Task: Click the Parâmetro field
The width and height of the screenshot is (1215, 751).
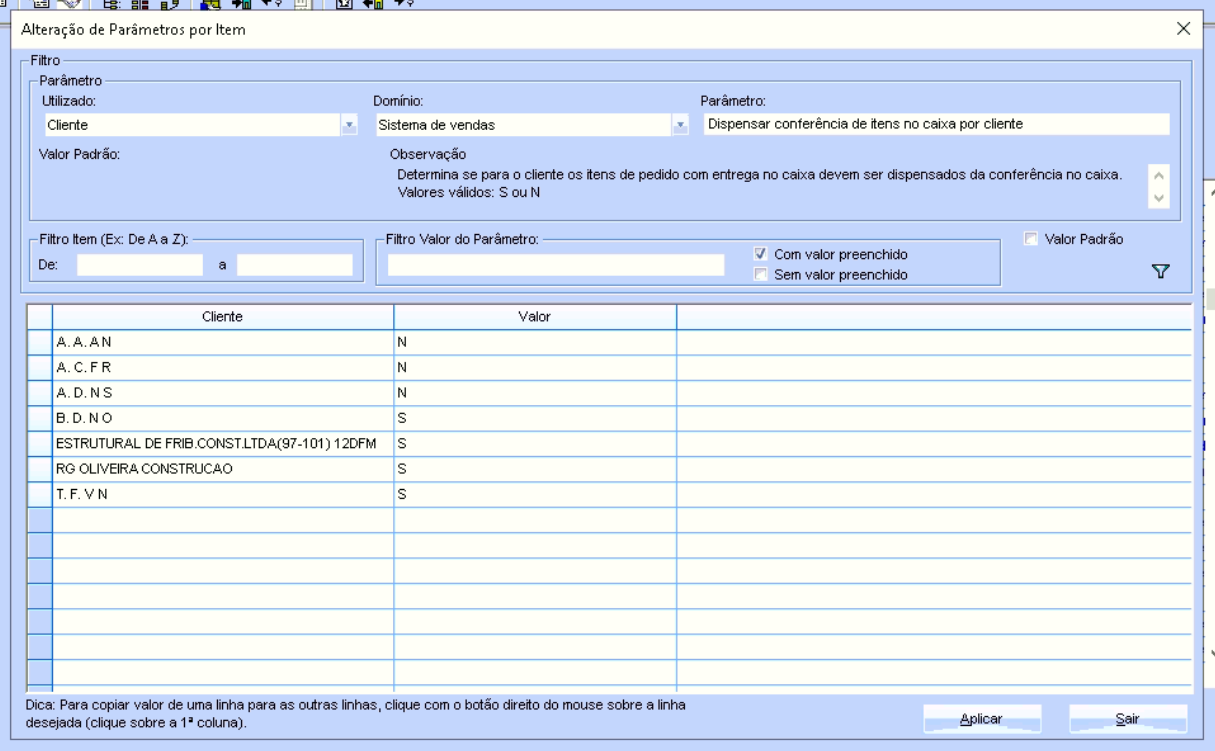Action: (x=935, y=124)
